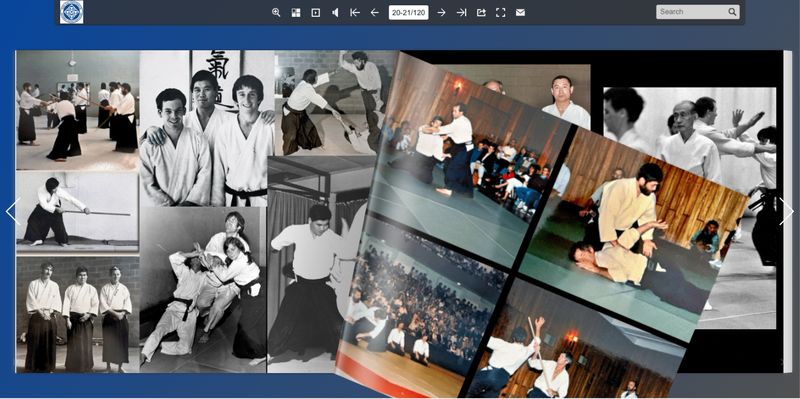Jump to the last page

pos(461,13)
